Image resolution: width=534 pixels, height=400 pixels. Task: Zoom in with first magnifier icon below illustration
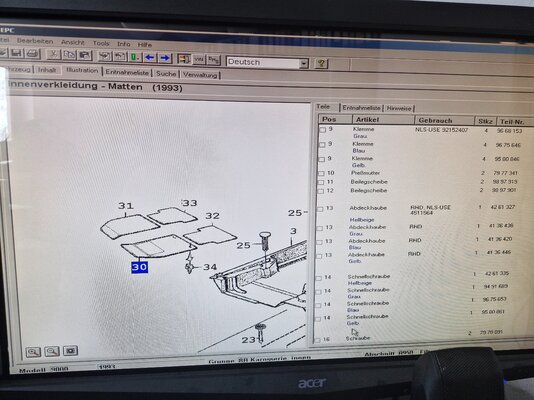click(33, 352)
